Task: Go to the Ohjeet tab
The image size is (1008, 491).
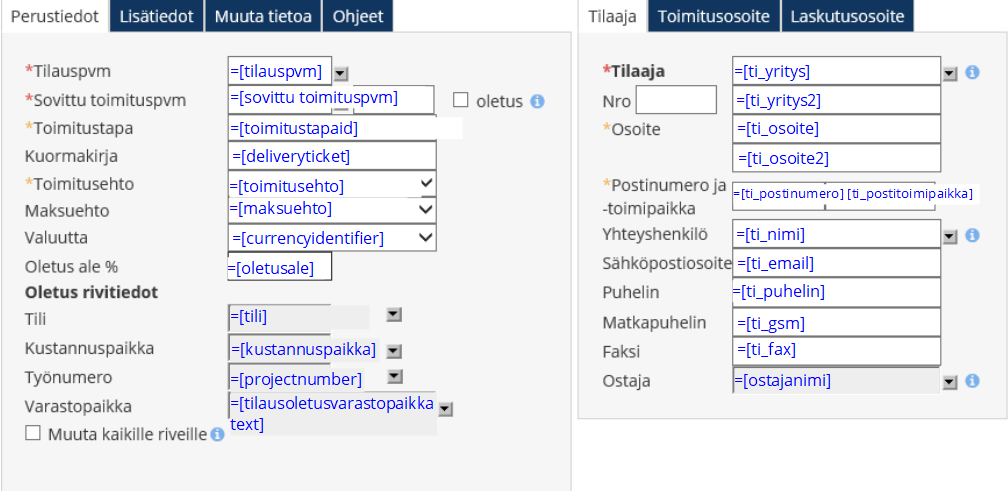Action: [x=357, y=16]
